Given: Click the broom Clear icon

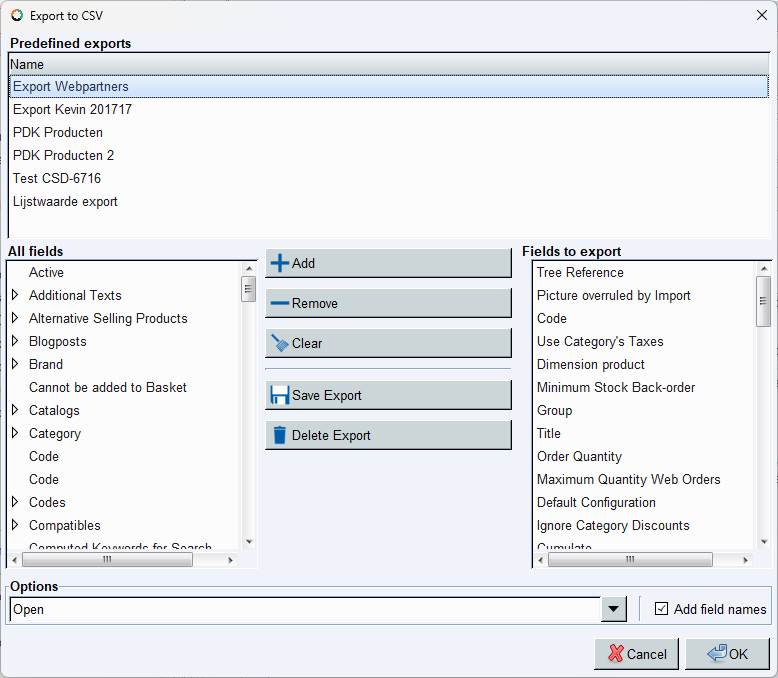Looking at the screenshot, I should pos(280,343).
